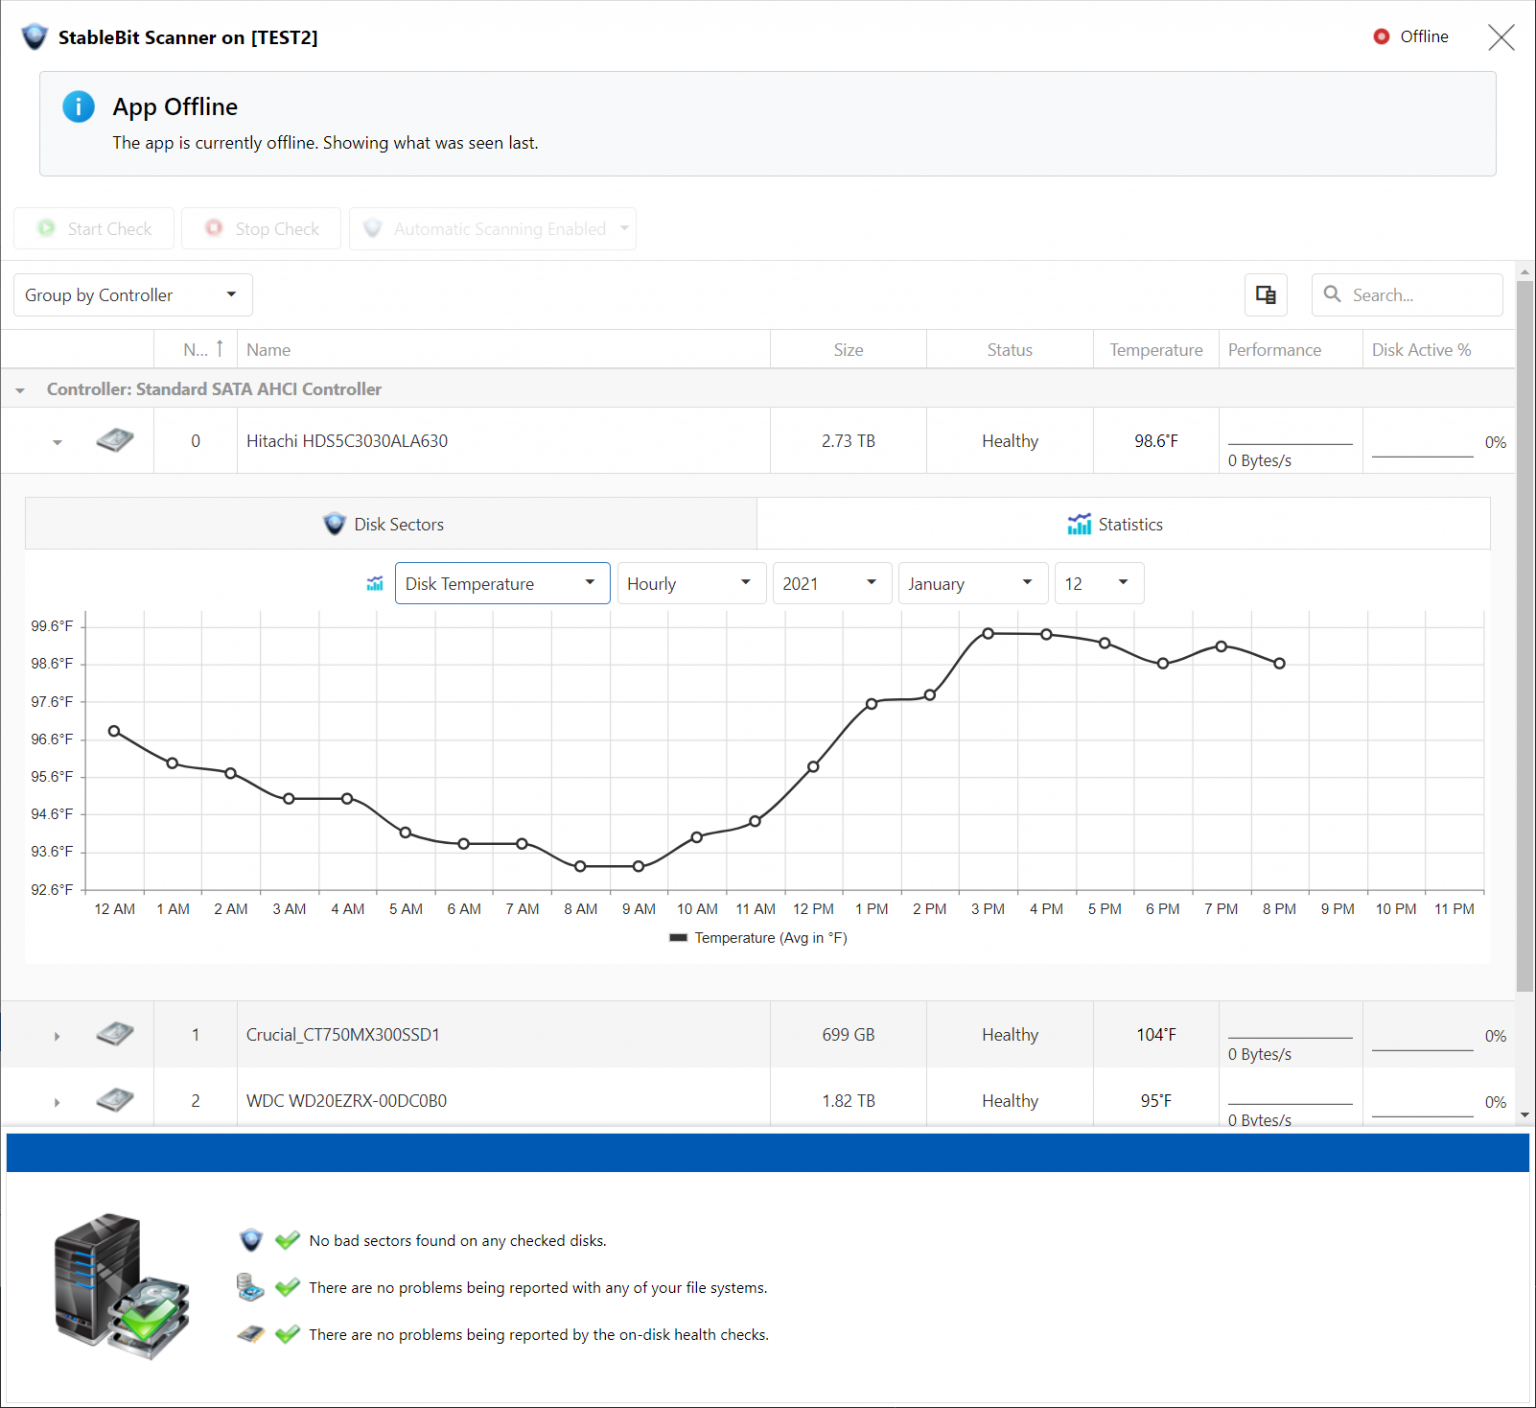Viewport: 1536px width, 1408px height.
Task: Collapse the Standard SATA AHCI Controller group
Action: coord(19,389)
